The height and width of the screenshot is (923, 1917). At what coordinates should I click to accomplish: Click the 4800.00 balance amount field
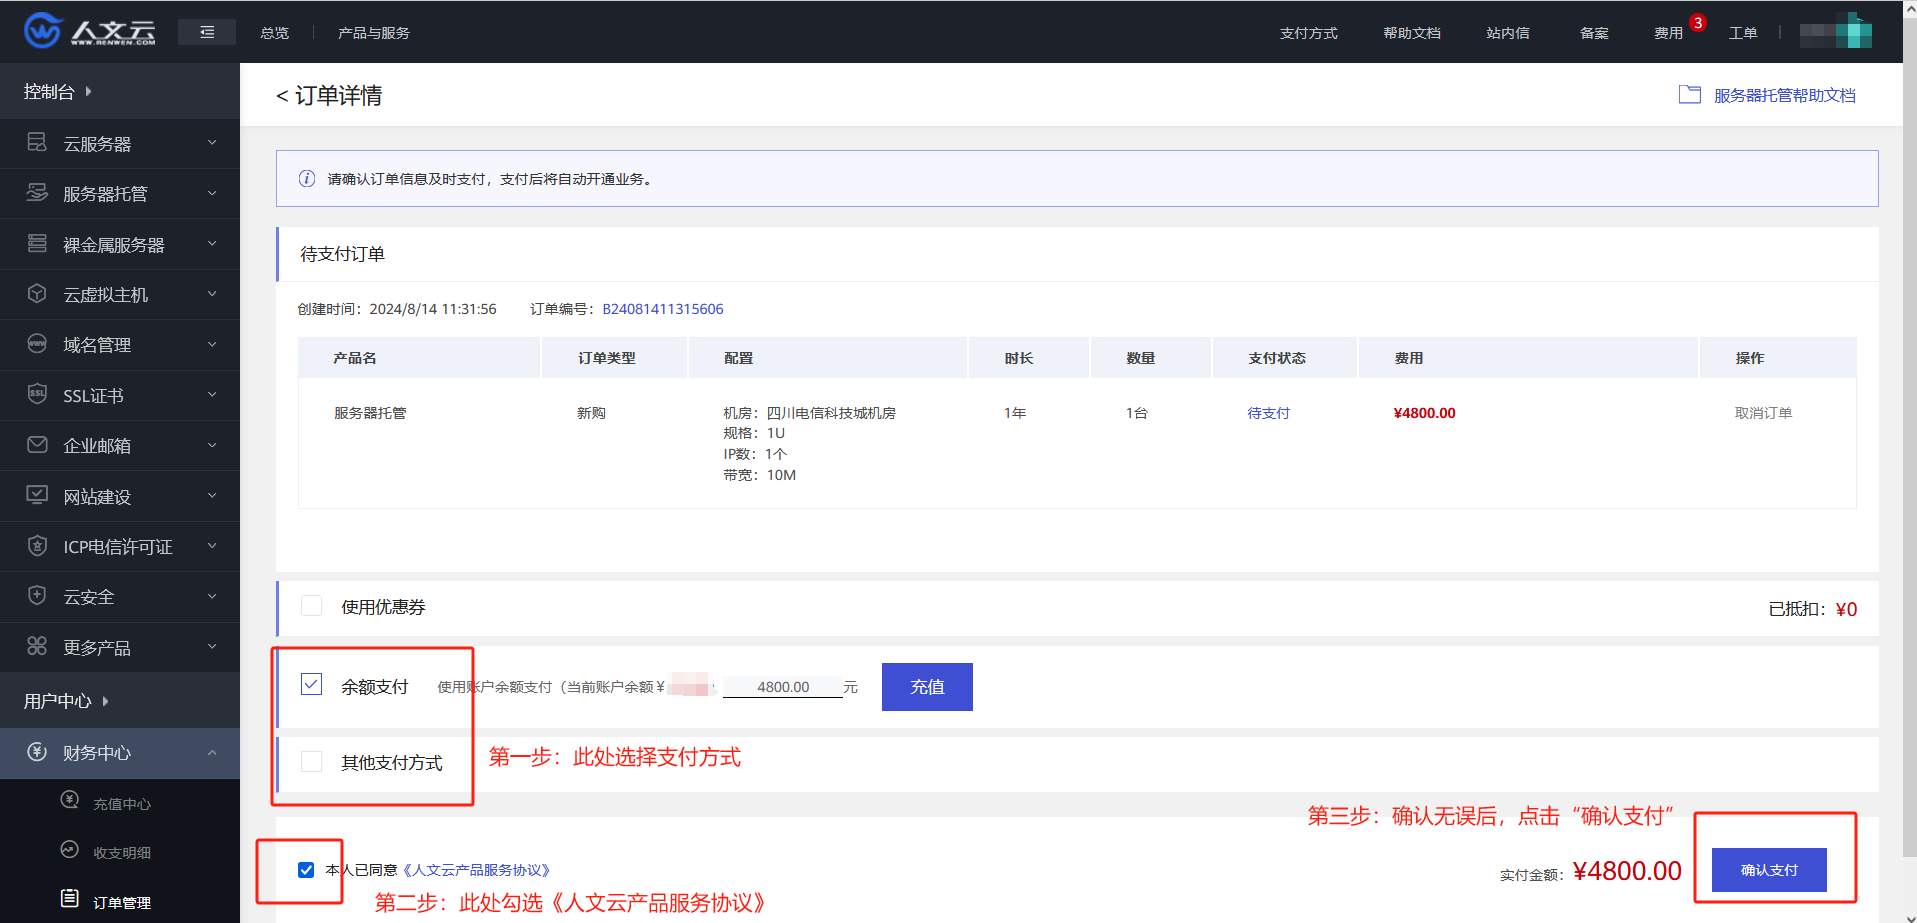[783, 687]
